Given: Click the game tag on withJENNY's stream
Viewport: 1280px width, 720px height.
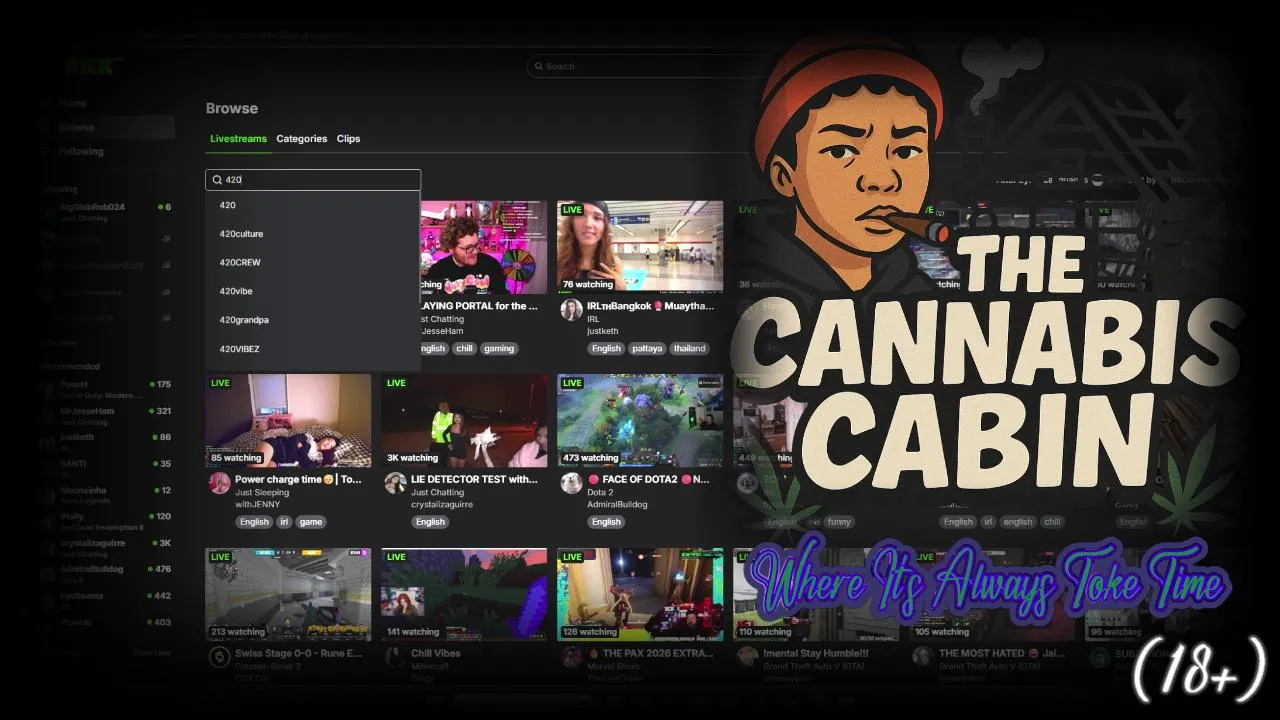Looking at the screenshot, I should pyautogui.click(x=310, y=522).
